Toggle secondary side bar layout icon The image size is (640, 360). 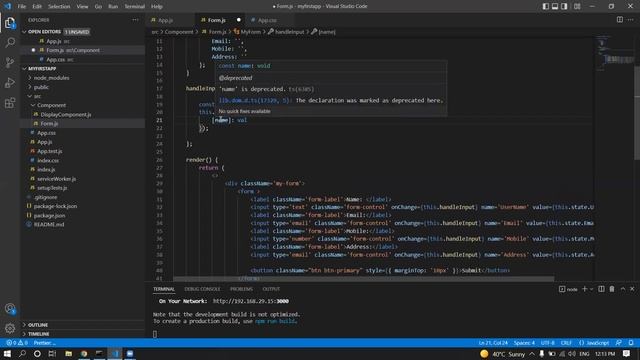[564, 7]
